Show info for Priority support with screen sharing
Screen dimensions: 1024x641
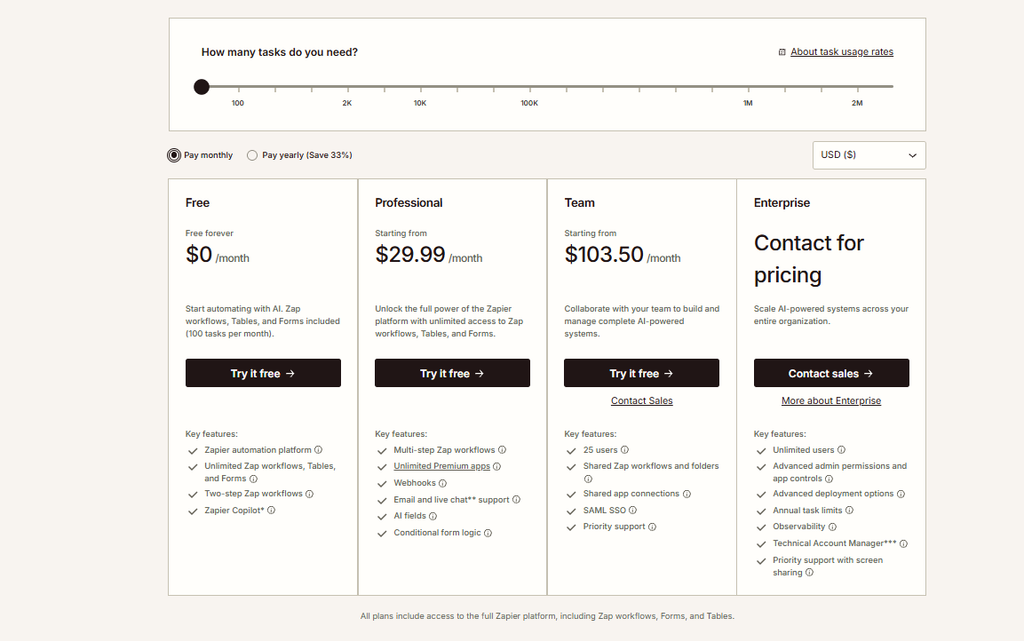[810, 572]
